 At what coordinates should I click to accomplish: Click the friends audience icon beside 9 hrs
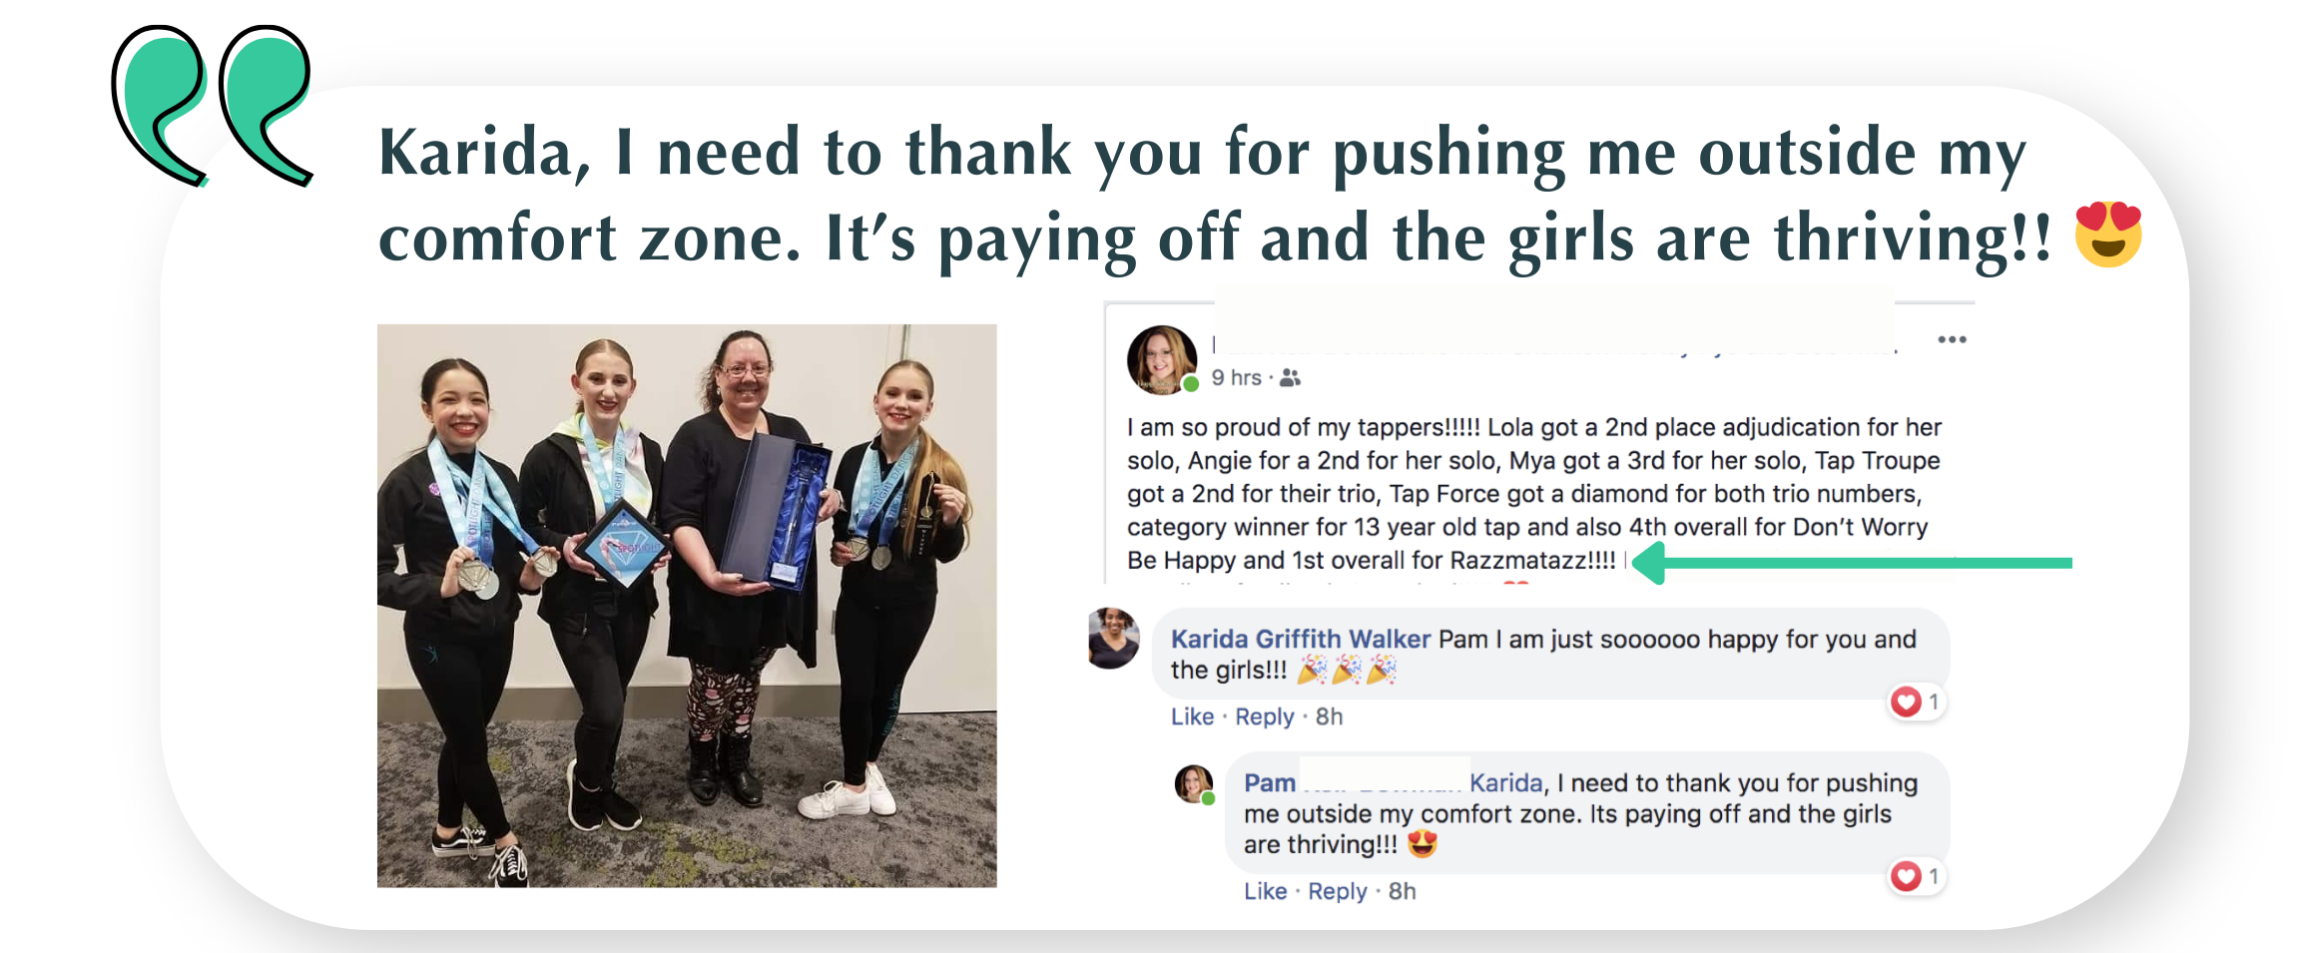[x=1290, y=378]
